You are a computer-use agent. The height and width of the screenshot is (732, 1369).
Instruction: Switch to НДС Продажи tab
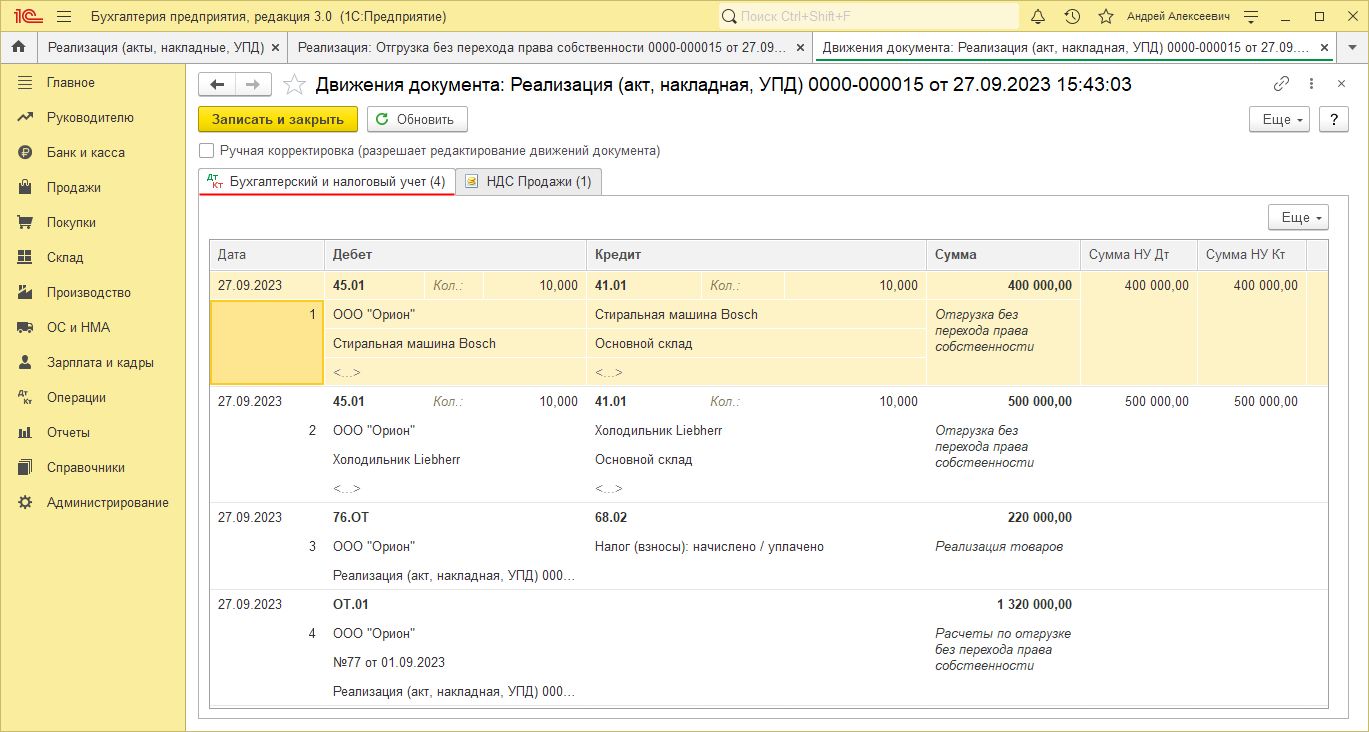coord(529,182)
